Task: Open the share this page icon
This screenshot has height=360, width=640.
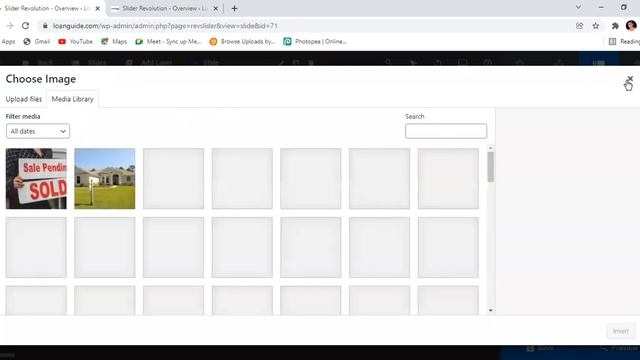Action: pyautogui.click(x=580, y=26)
